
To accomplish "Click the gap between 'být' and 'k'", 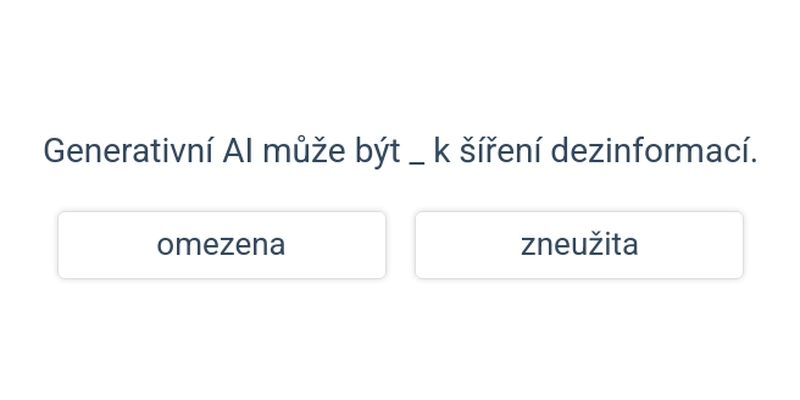I will click(417, 160).
